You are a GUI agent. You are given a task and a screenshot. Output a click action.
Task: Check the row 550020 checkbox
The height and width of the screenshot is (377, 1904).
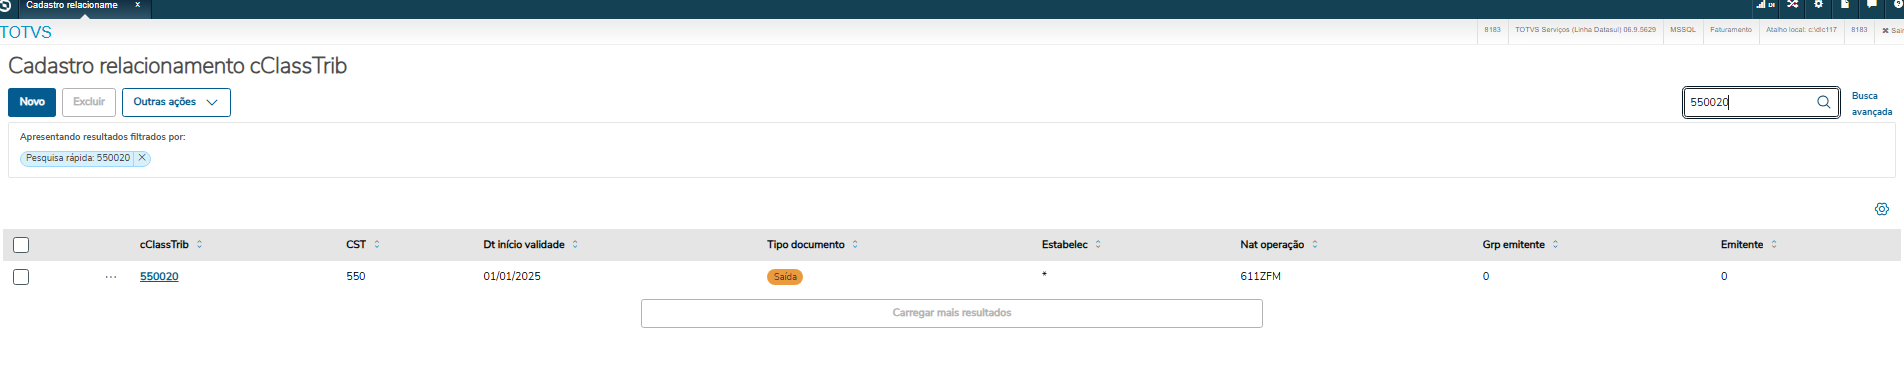tap(21, 277)
